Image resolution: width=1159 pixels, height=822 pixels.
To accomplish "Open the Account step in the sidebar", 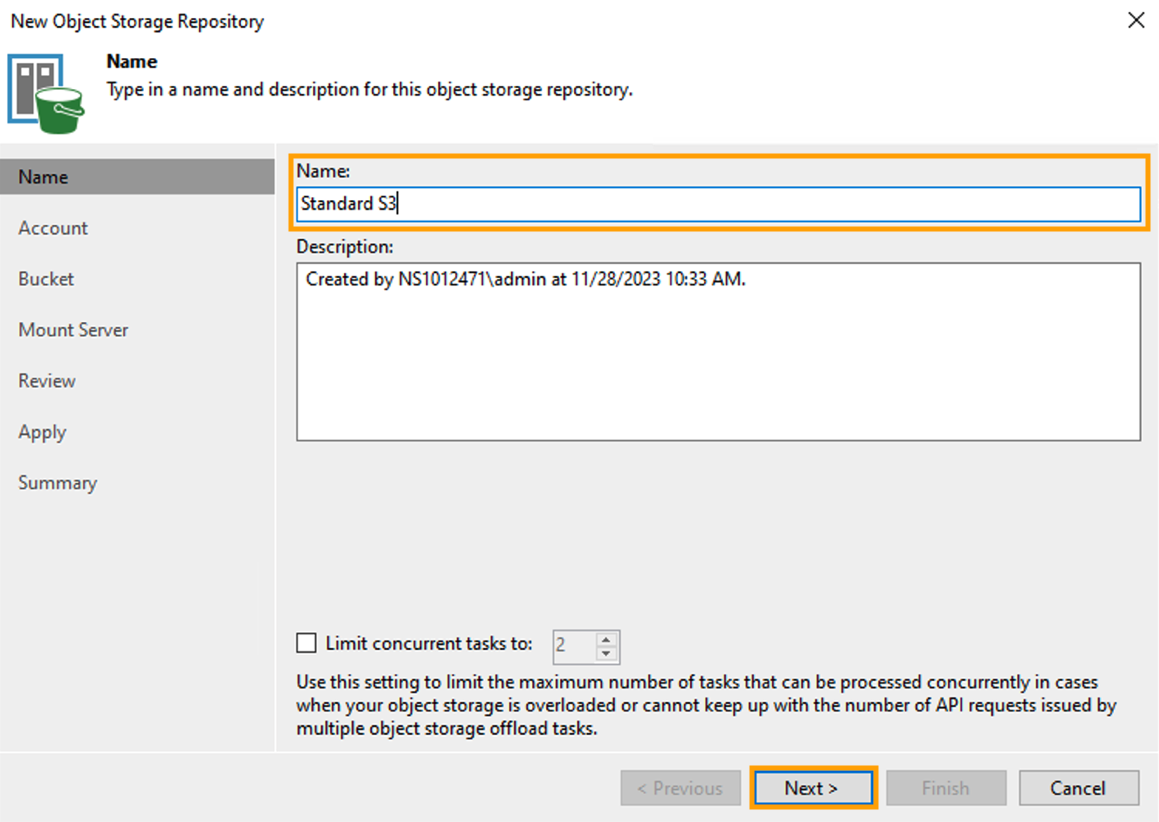I will pyautogui.click(x=53, y=227).
